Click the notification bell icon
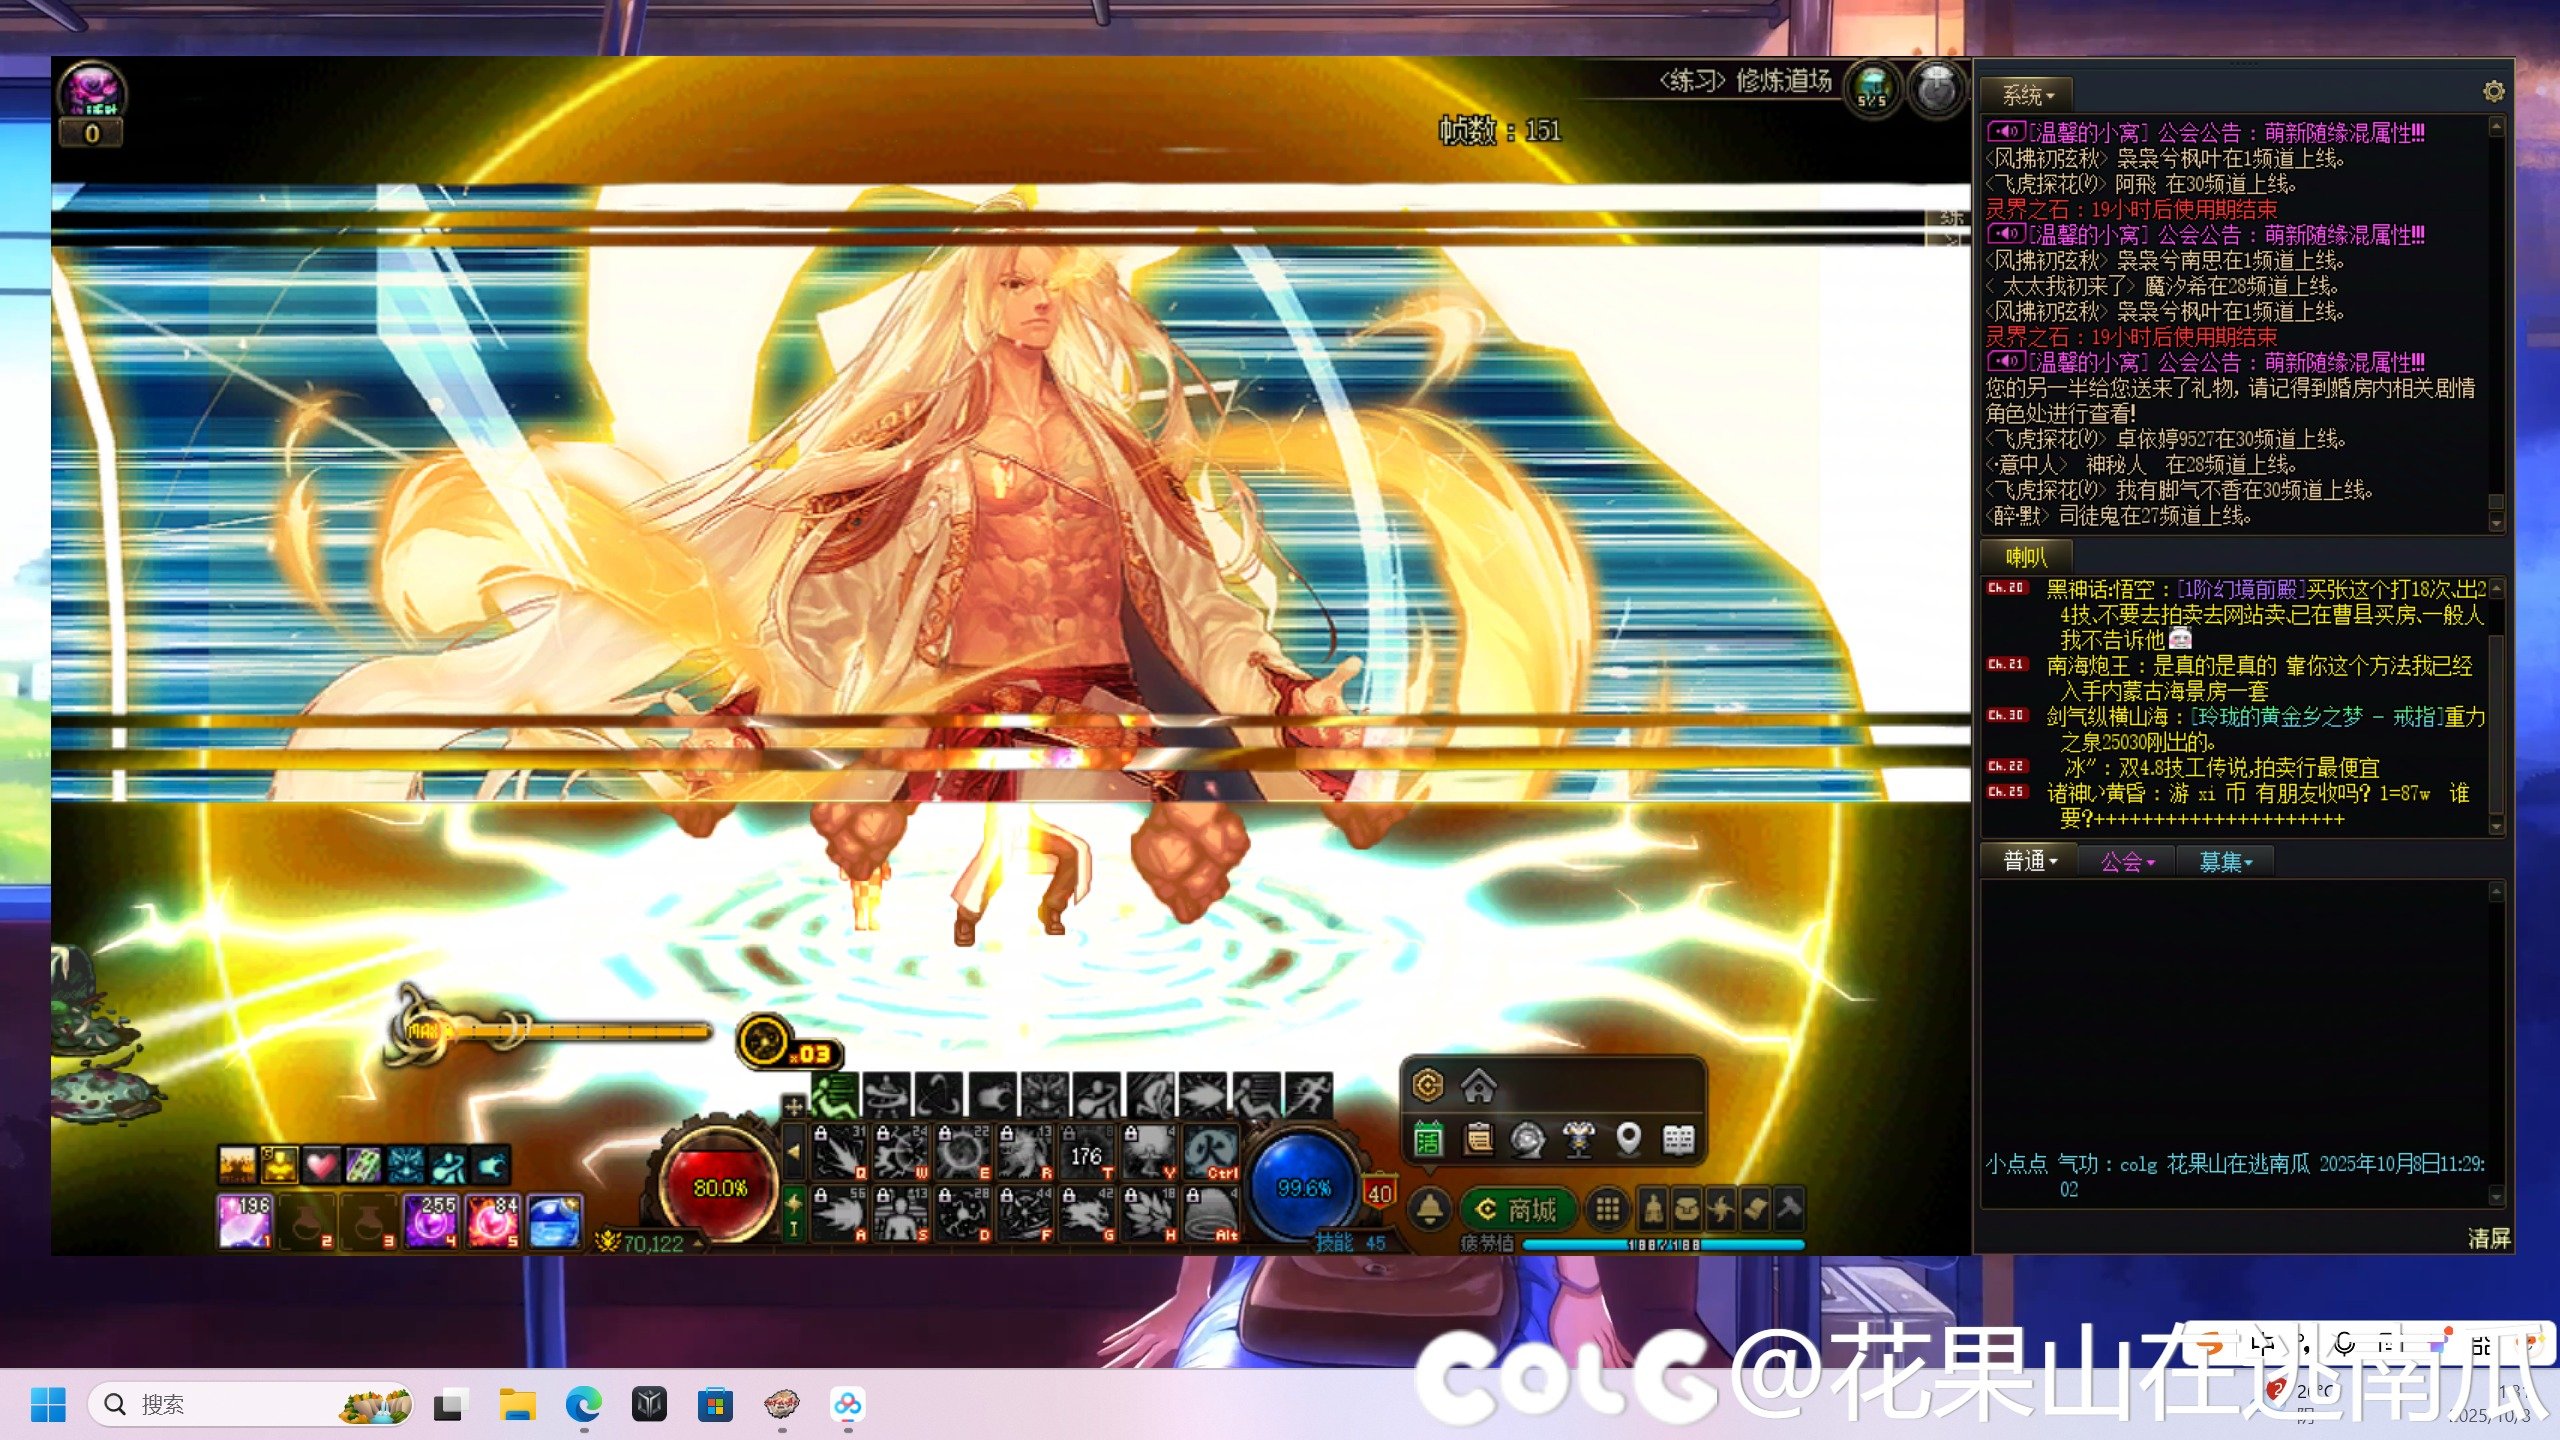This screenshot has height=1440, width=2560. (x=1430, y=1209)
